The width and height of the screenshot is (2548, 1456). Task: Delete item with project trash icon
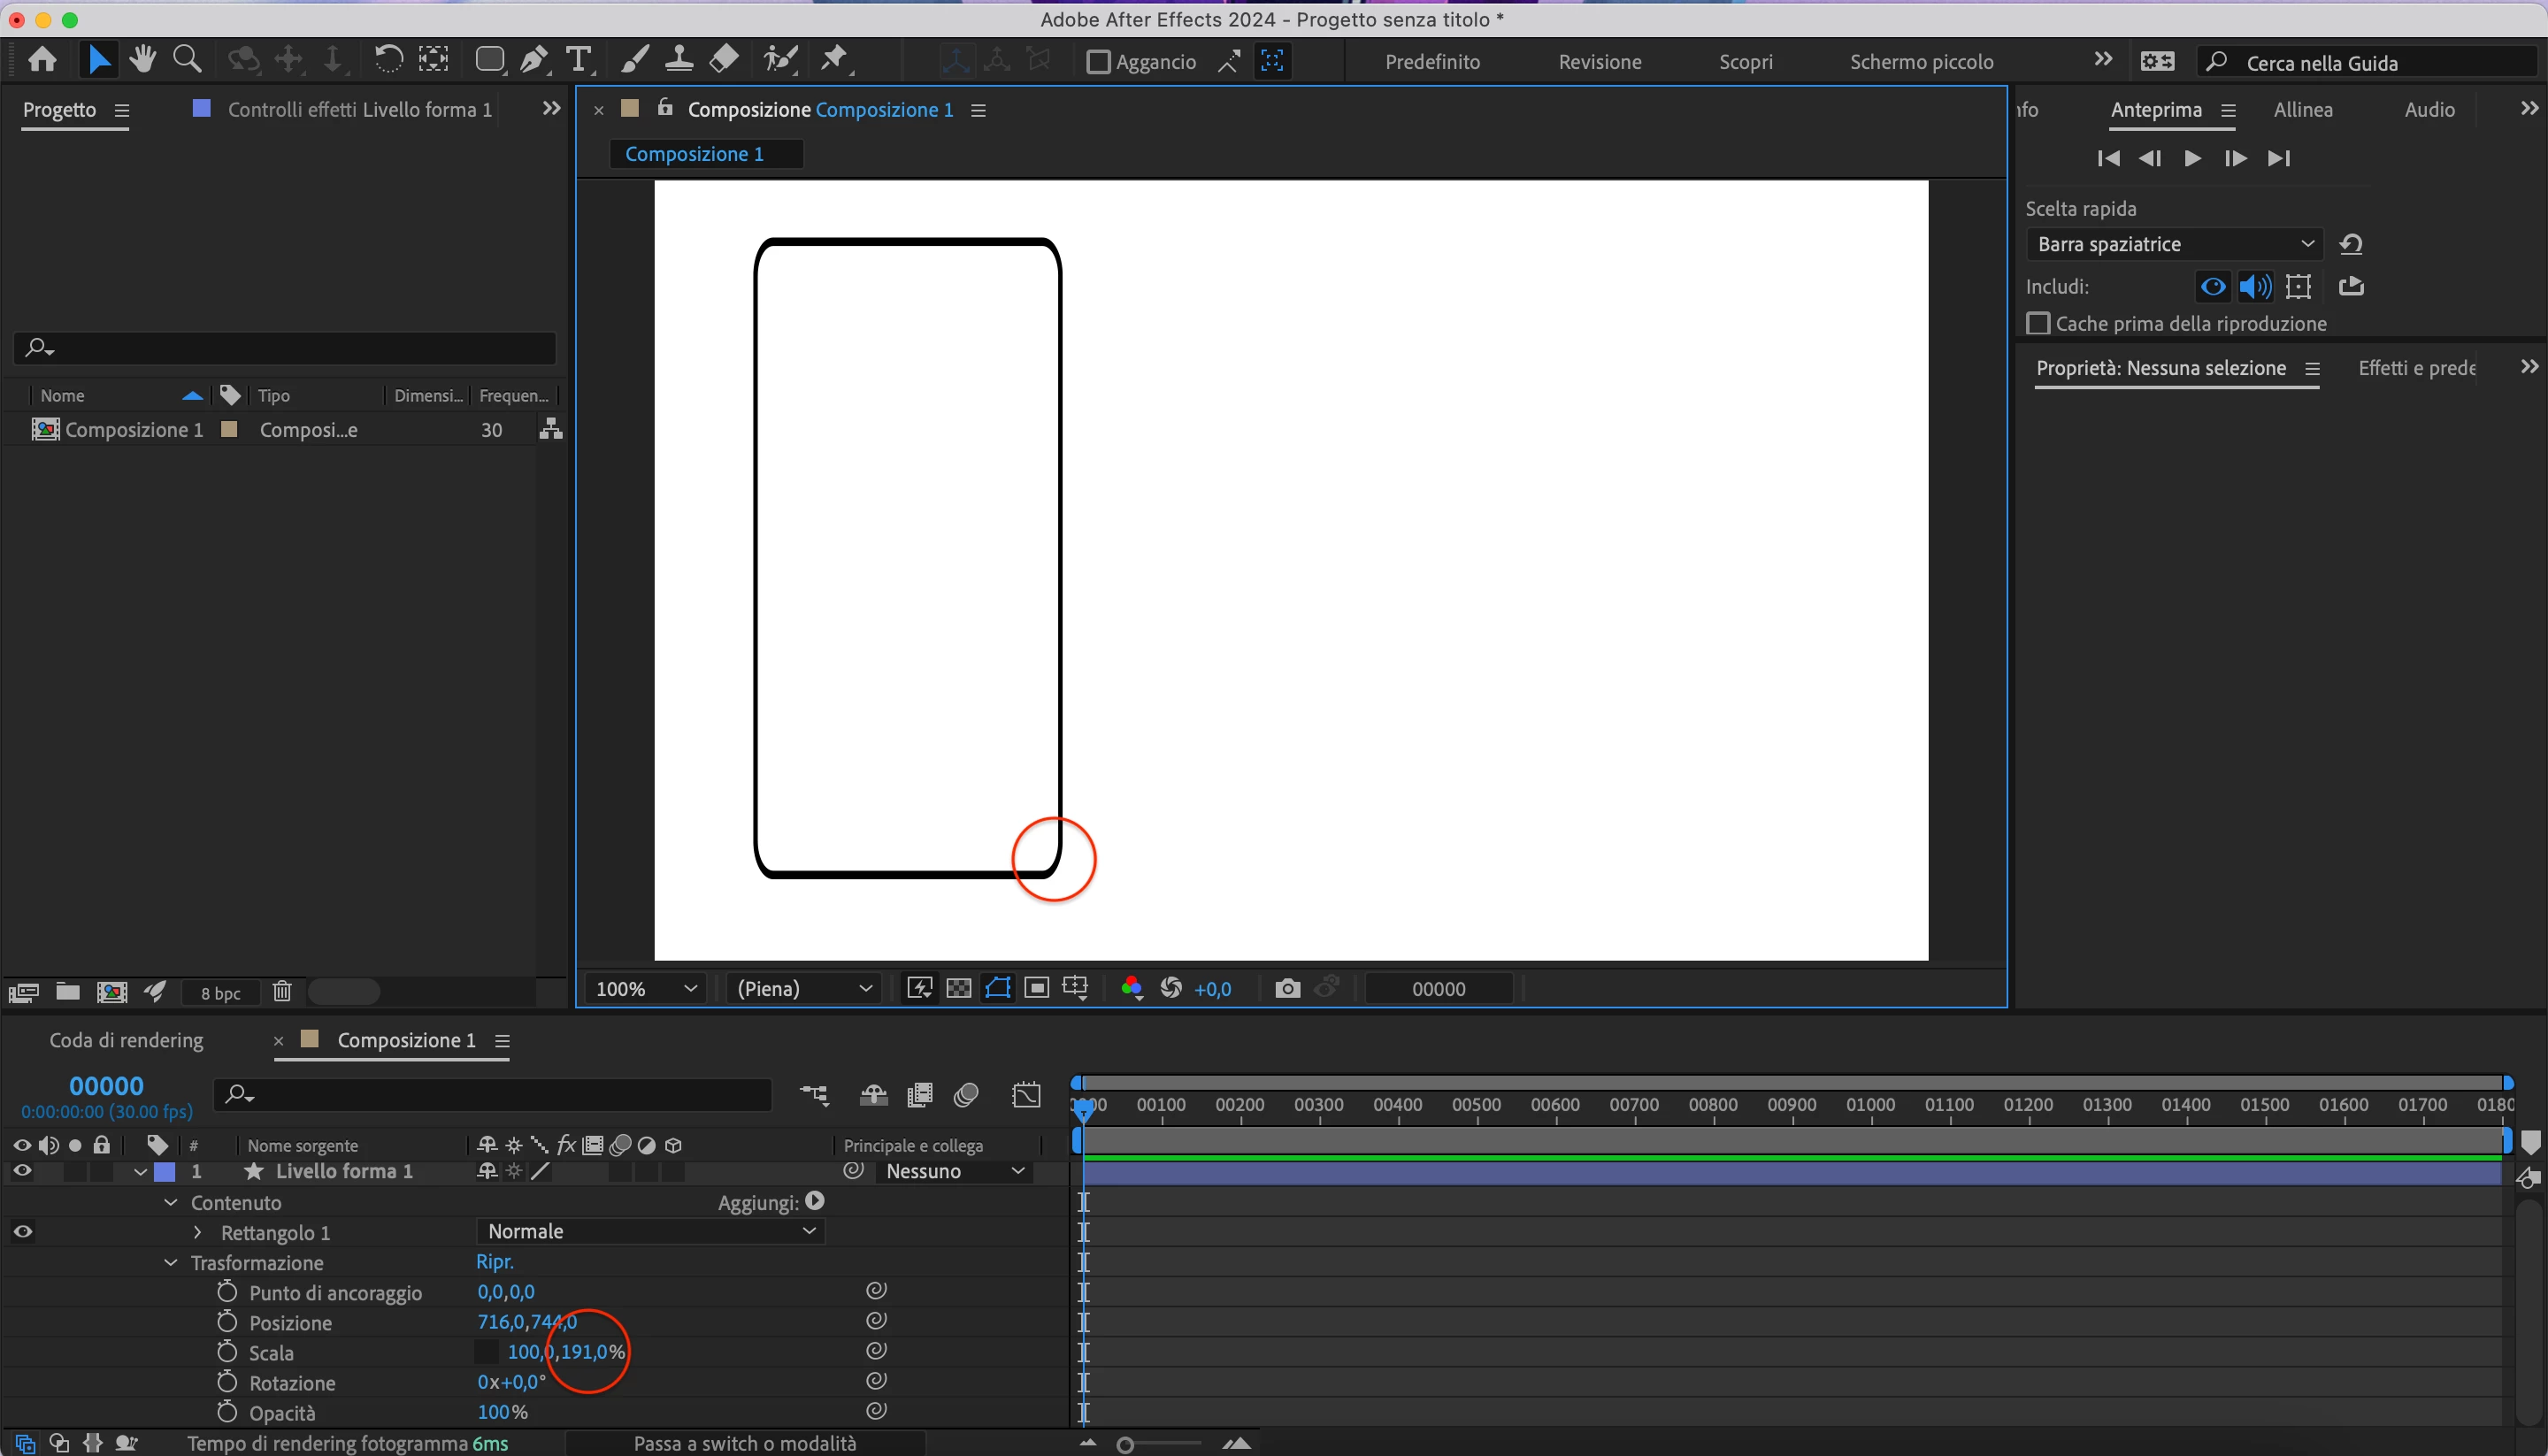click(282, 991)
